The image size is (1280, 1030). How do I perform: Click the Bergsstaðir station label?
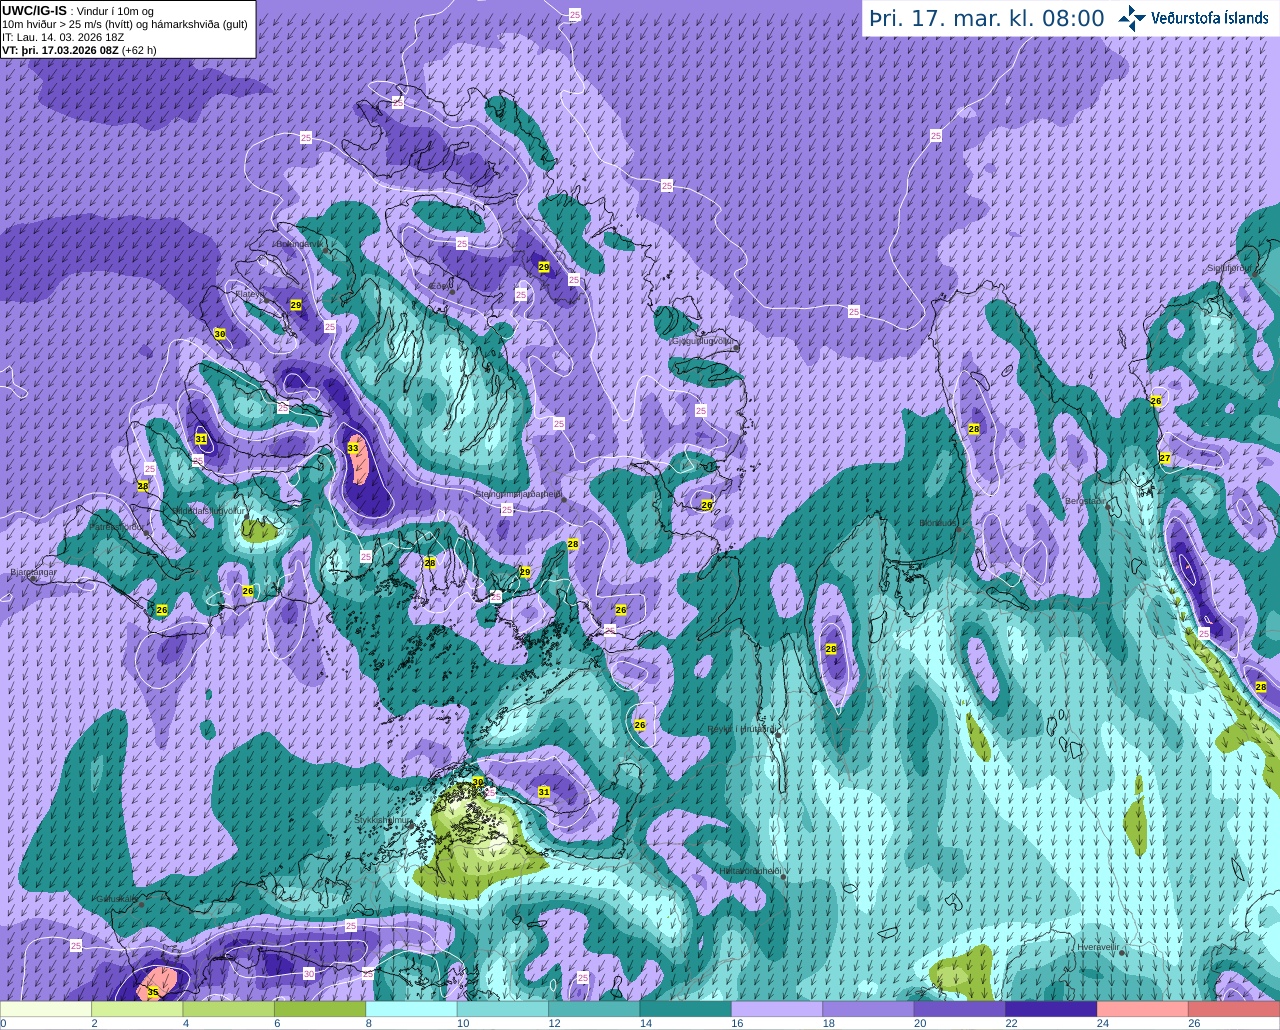[x=1086, y=501]
